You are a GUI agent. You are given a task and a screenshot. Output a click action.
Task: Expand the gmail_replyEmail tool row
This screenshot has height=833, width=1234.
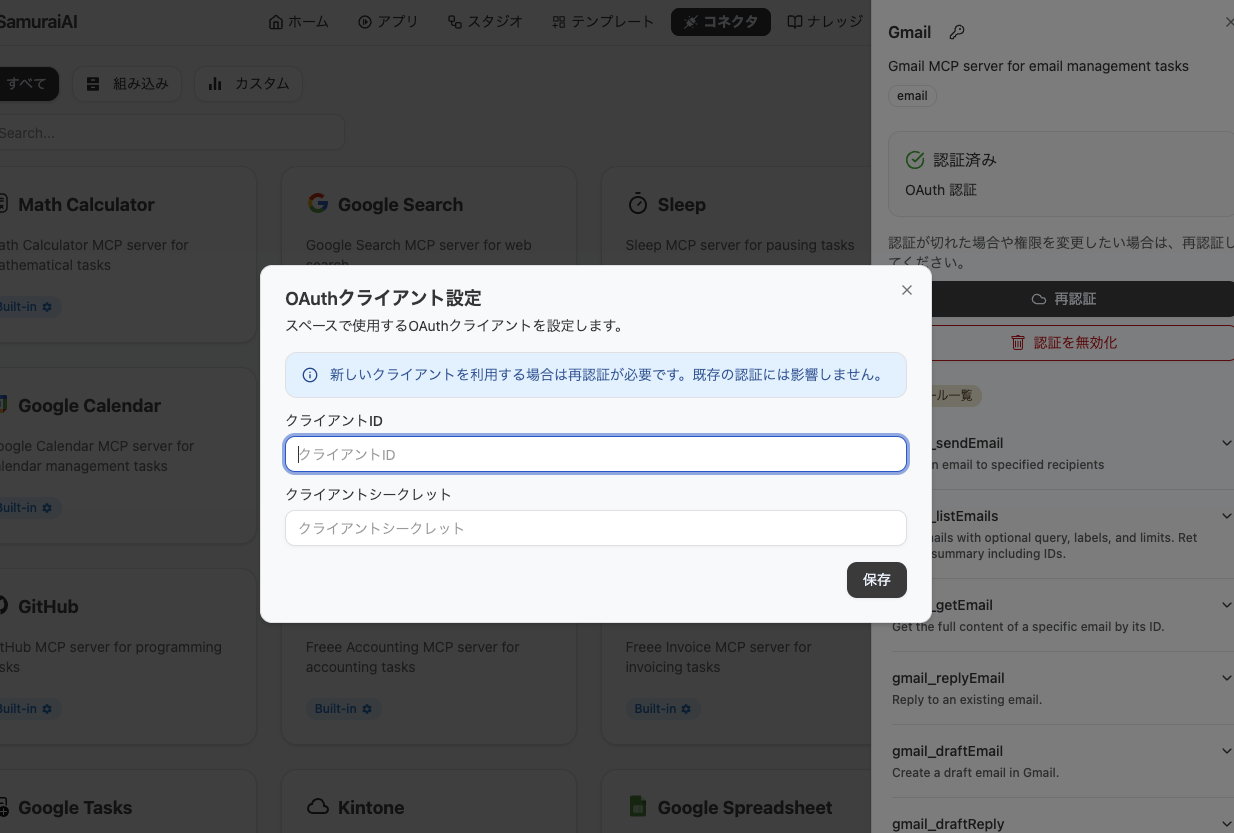pyautogui.click(x=1227, y=678)
